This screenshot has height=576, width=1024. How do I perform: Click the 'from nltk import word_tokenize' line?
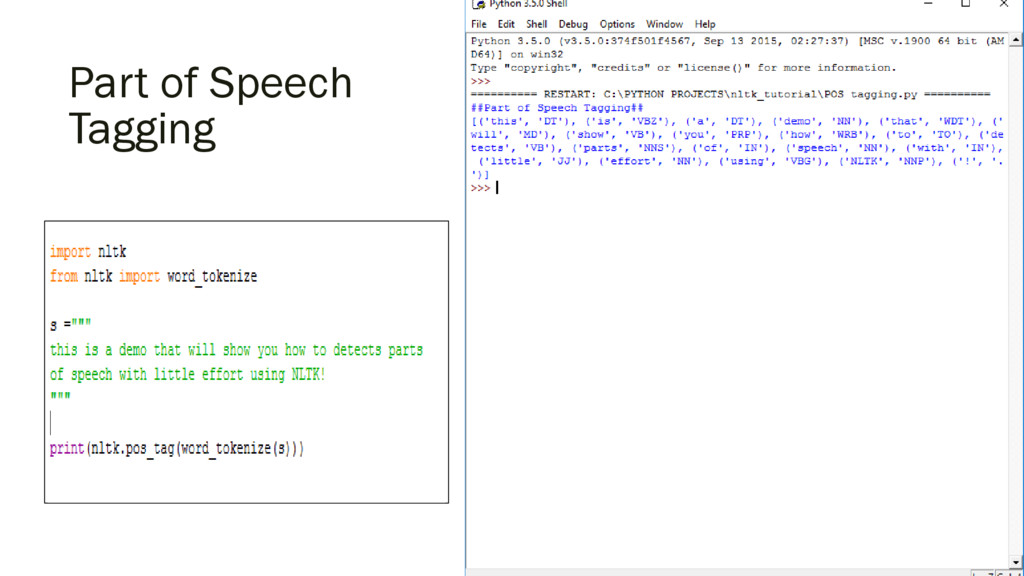153,276
